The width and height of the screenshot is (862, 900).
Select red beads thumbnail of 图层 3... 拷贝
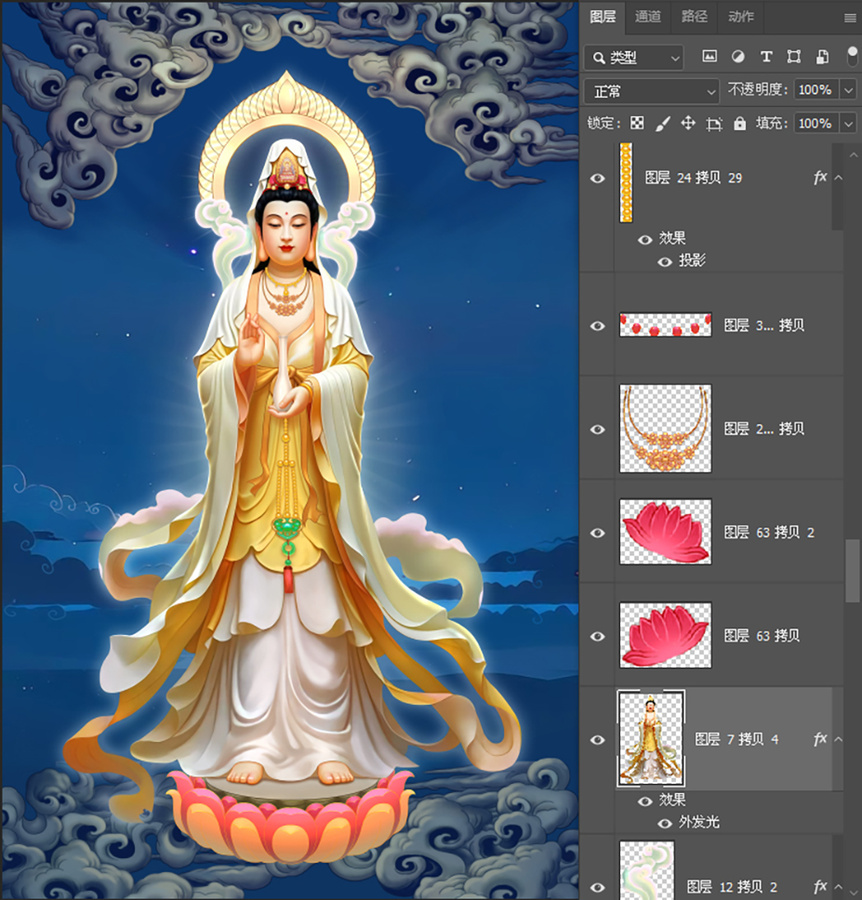tap(666, 325)
